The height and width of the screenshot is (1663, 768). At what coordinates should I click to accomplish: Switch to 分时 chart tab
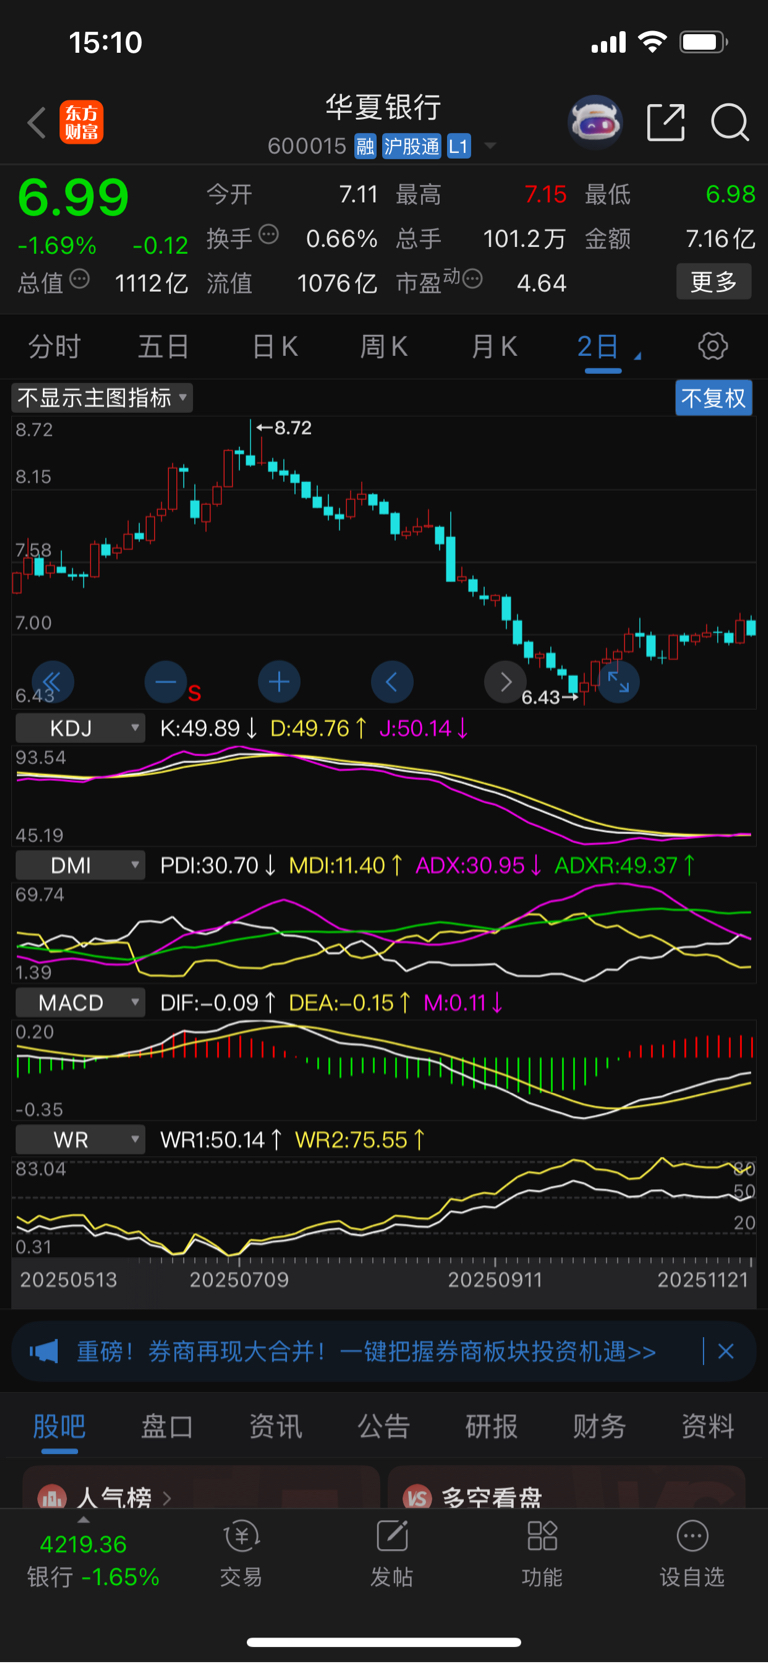[x=54, y=347]
